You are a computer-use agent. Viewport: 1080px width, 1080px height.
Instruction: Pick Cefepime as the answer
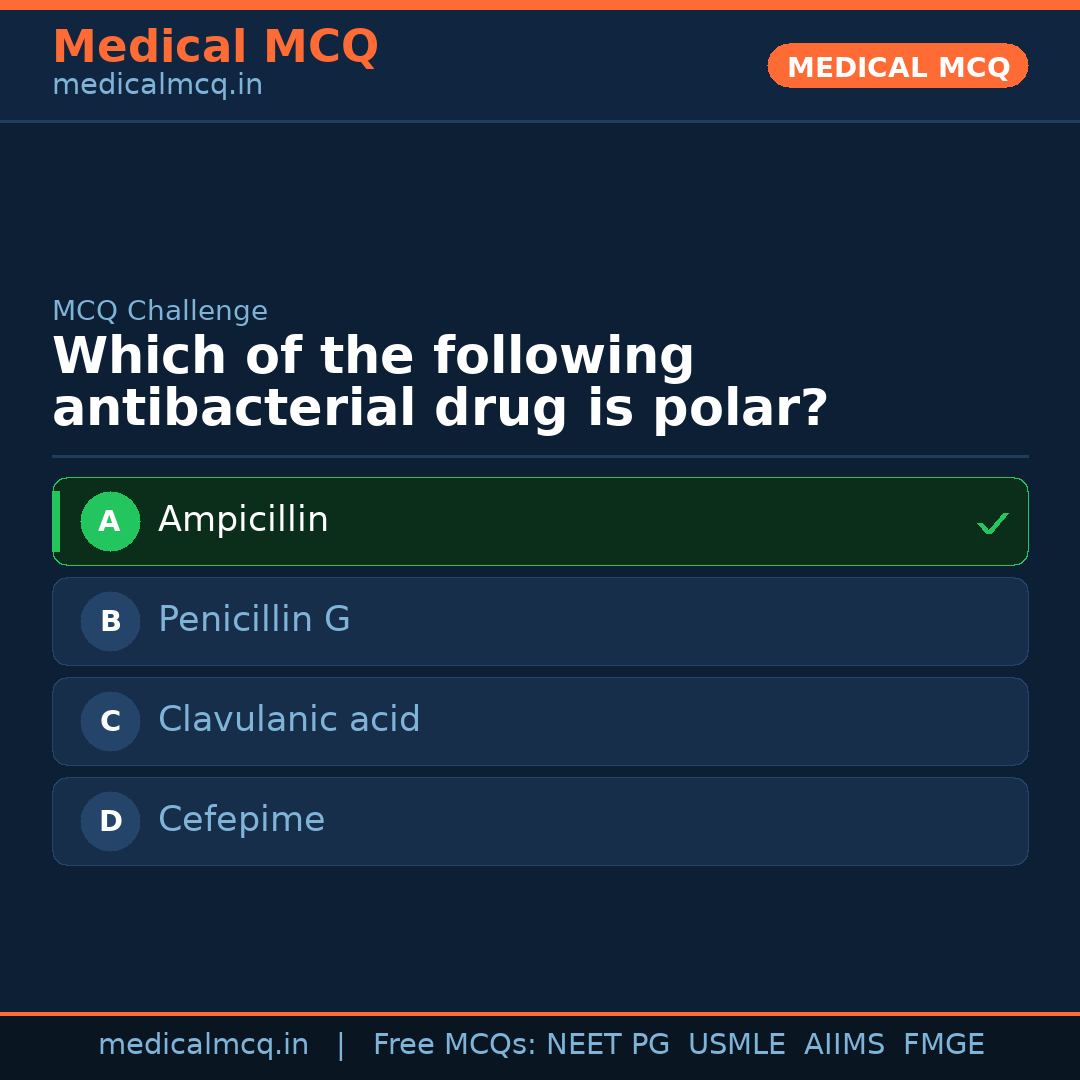[x=540, y=821]
